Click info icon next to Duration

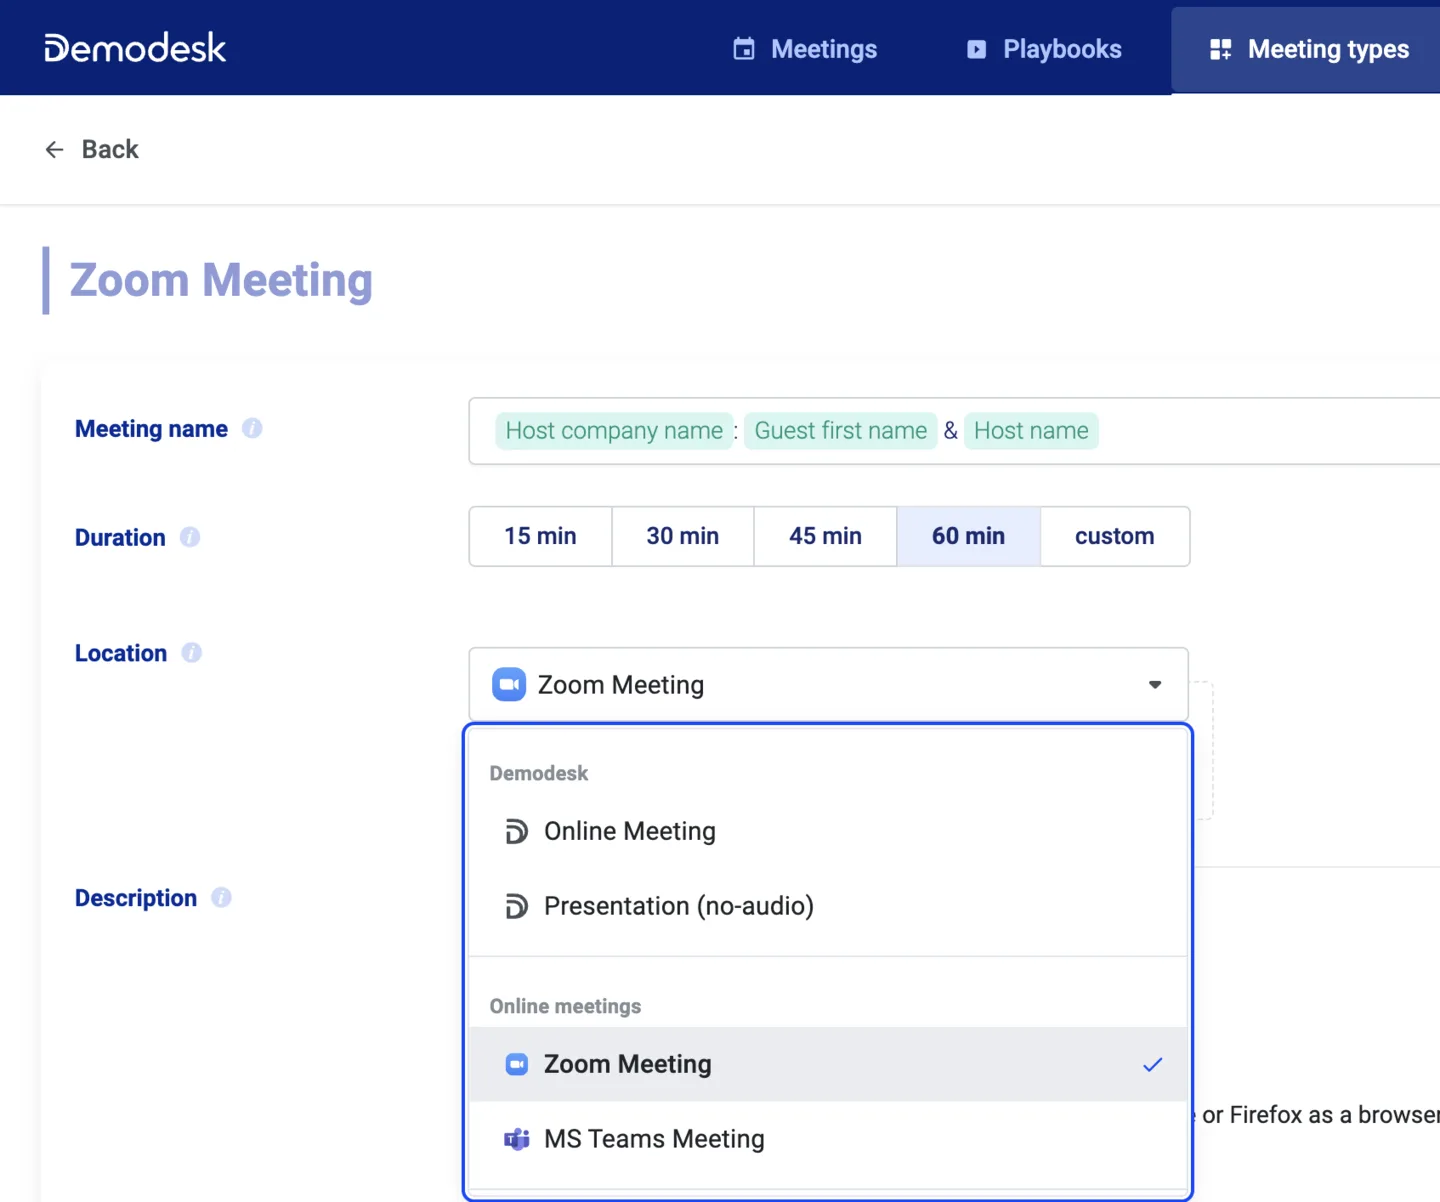pos(190,537)
